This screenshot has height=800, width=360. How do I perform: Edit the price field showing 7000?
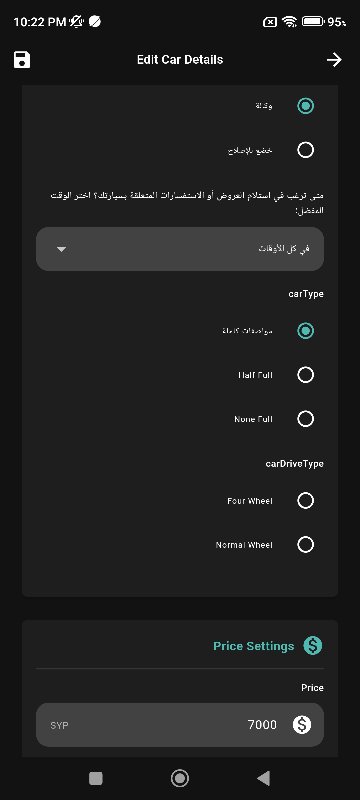[x=180, y=724]
